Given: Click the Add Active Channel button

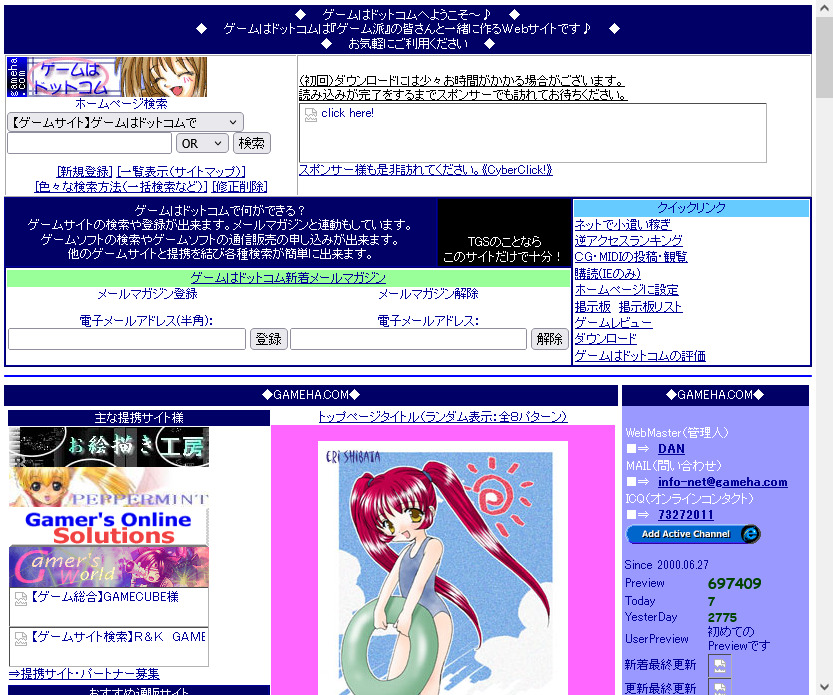Looking at the screenshot, I should coord(693,534).
